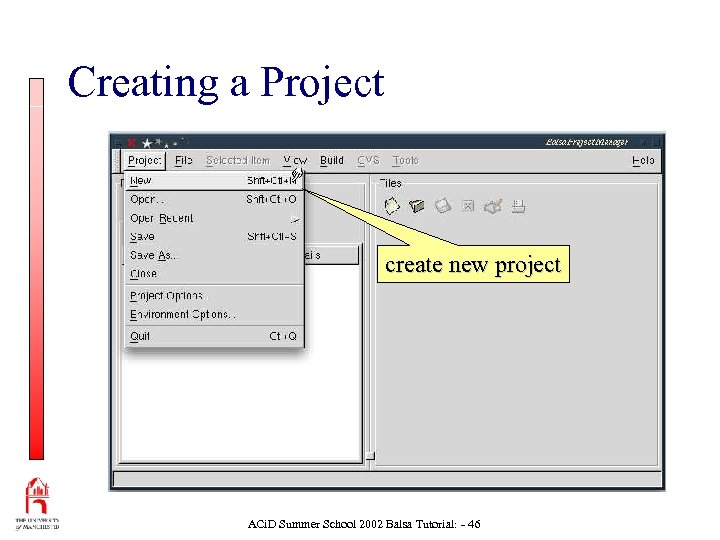Click the hammer build icon in Files toolbar

(493, 206)
